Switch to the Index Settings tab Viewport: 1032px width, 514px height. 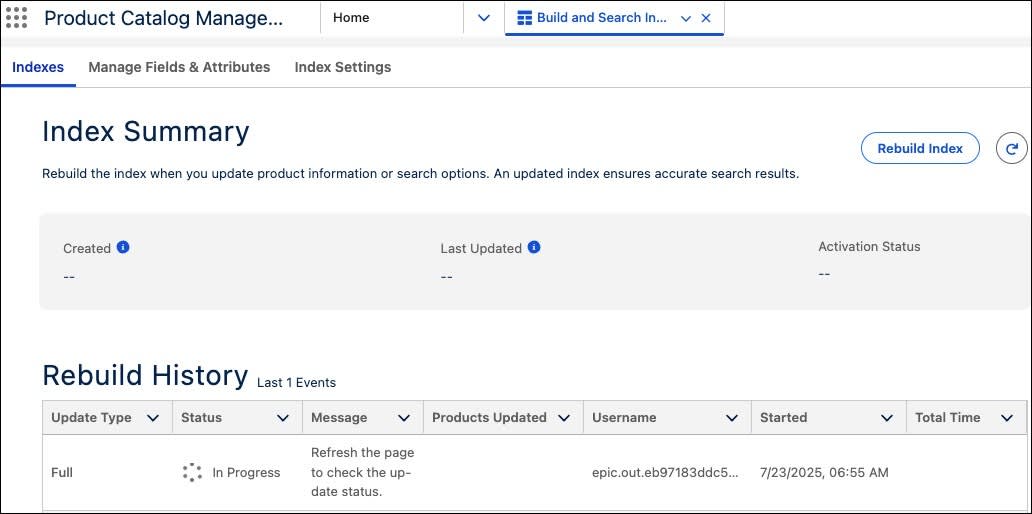(x=343, y=67)
